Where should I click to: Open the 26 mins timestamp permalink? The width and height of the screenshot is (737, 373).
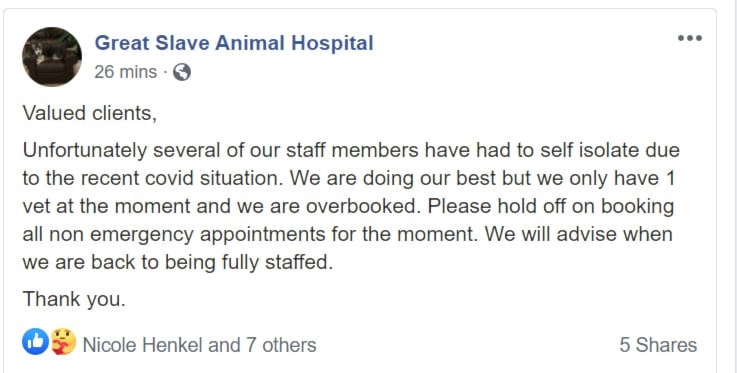[x=125, y=72]
